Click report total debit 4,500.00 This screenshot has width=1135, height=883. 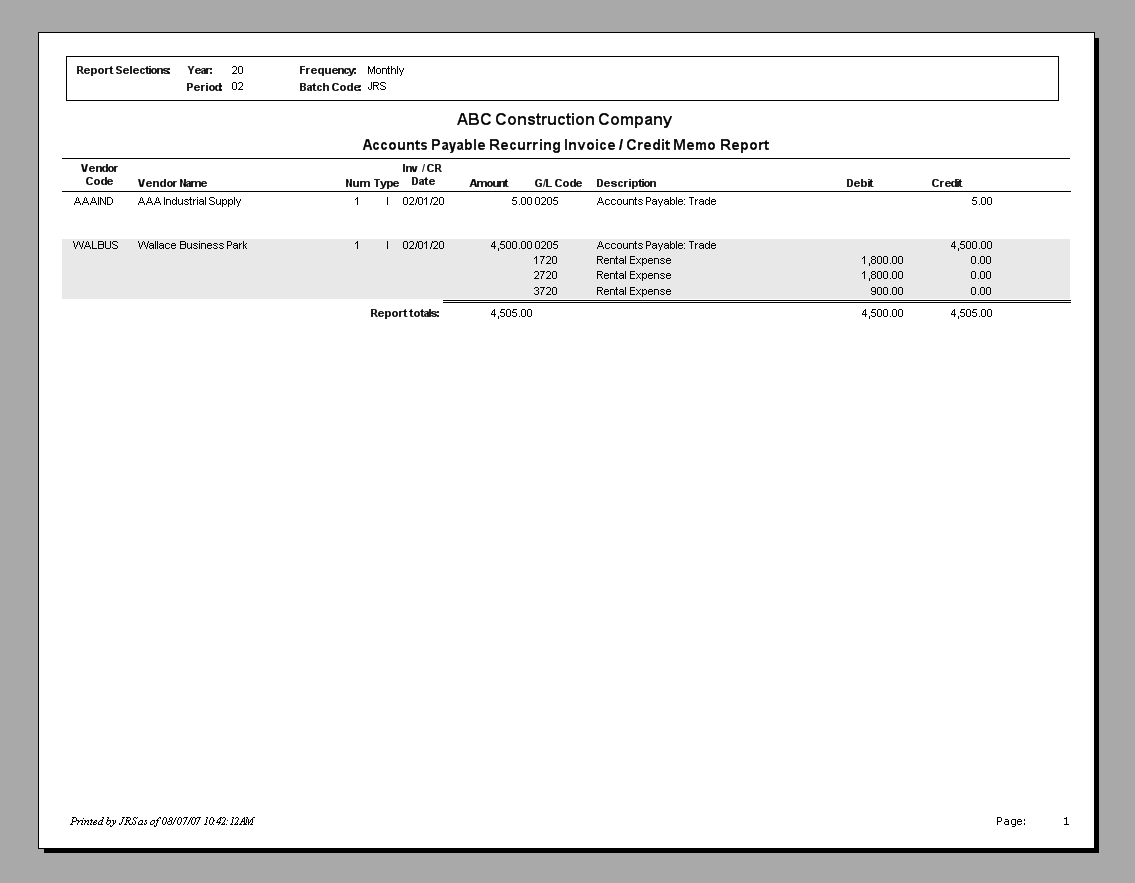tap(882, 313)
